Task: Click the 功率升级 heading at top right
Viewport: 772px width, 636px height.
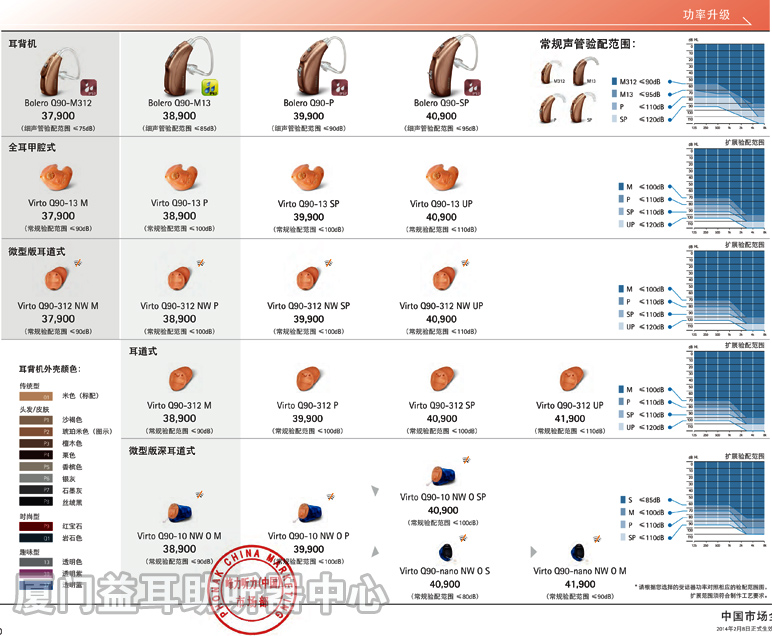Action: tap(706, 15)
